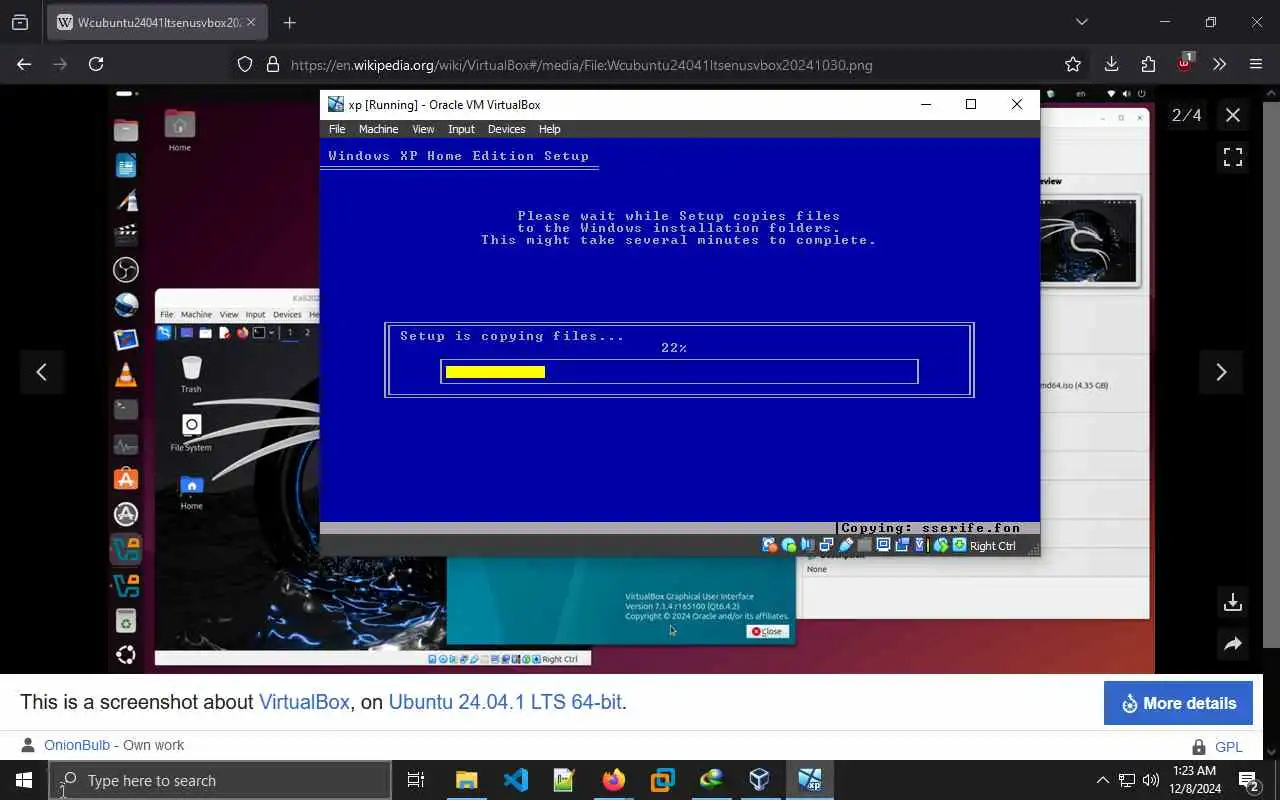The width and height of the screenshot is (1280, 800).
Task: Focus the Wikipedia URL address bar
Action: click(580, 64)
